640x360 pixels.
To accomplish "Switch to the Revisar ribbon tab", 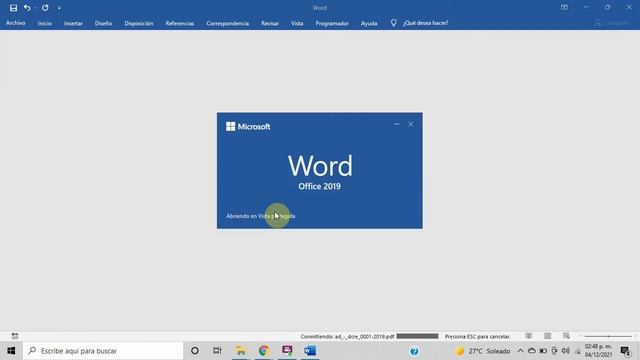I will click(x=270, y=23).
